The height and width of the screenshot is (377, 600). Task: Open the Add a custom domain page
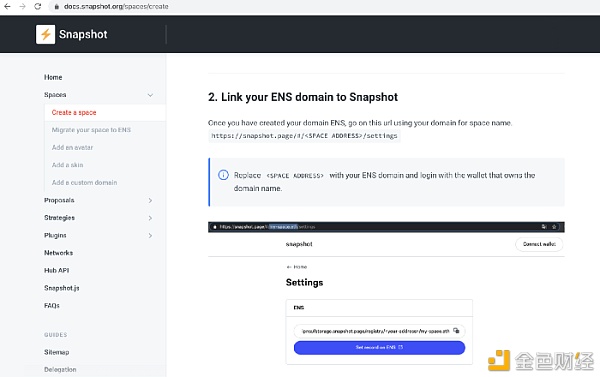click(x=84, y=183)
